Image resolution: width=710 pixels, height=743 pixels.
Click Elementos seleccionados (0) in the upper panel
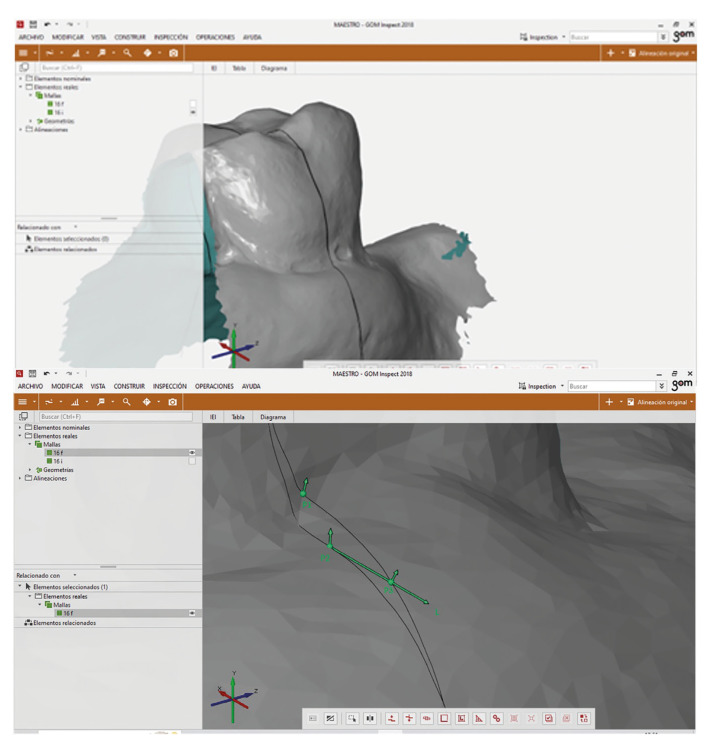point(70,239)
